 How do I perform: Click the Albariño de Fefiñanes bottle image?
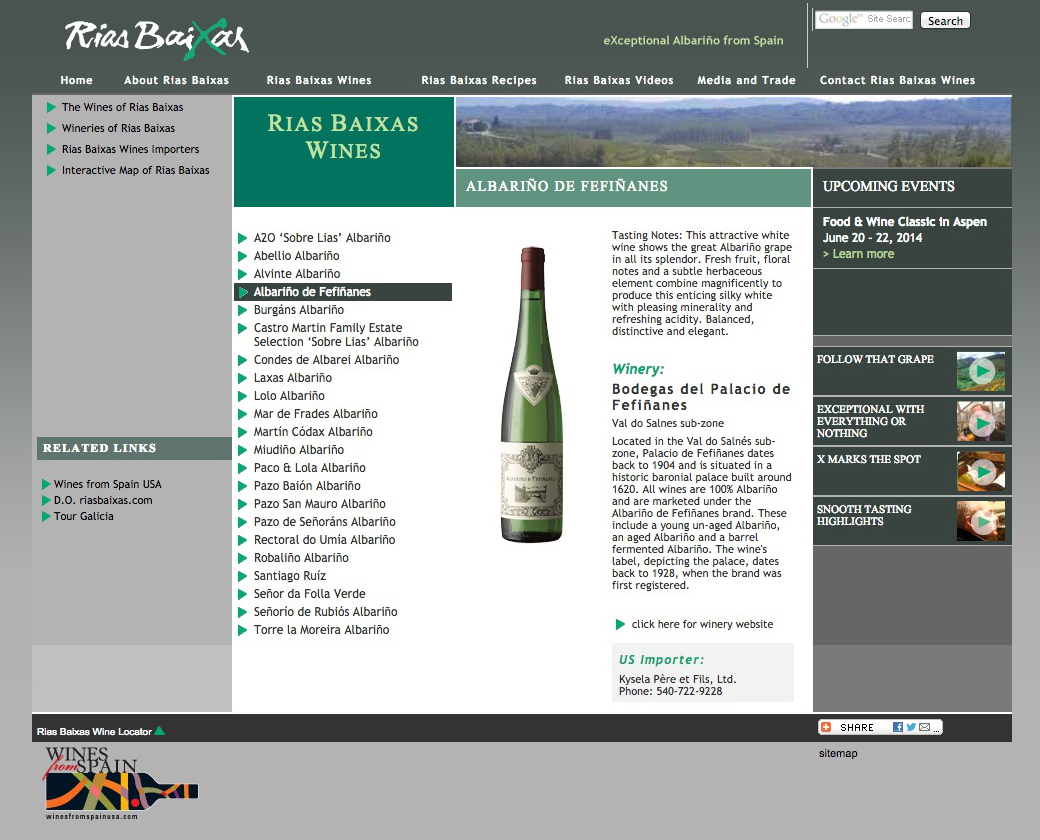532,395
